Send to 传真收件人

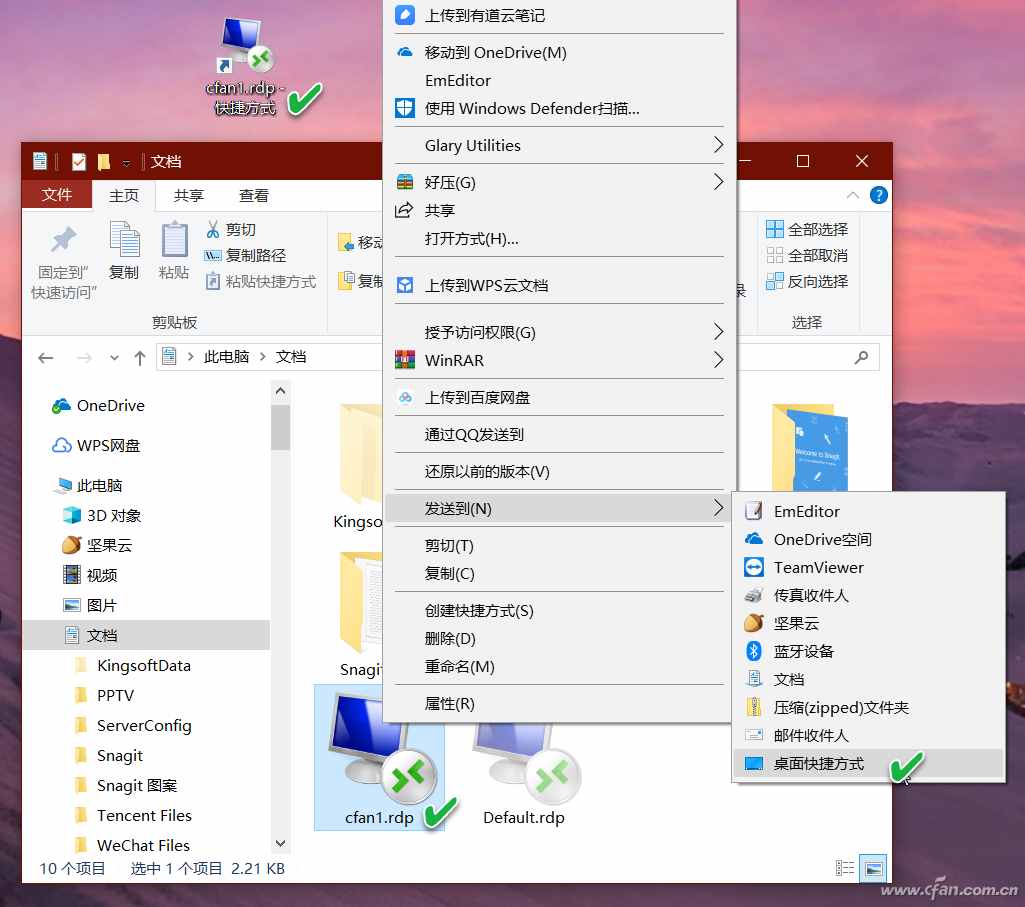[x=868, y=596]
